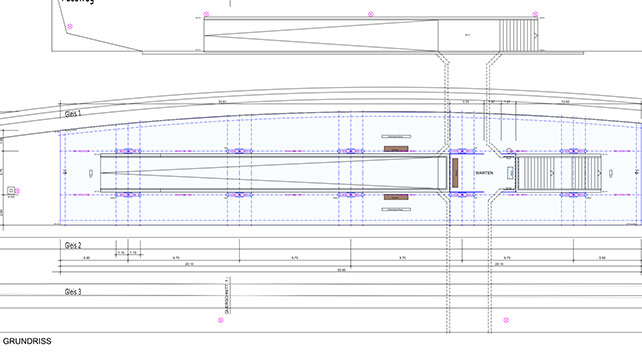The width and height of the screenshot is (642, 360).
Task: Click the direction arrow on the long staircase
Action: tap(552, 173)
